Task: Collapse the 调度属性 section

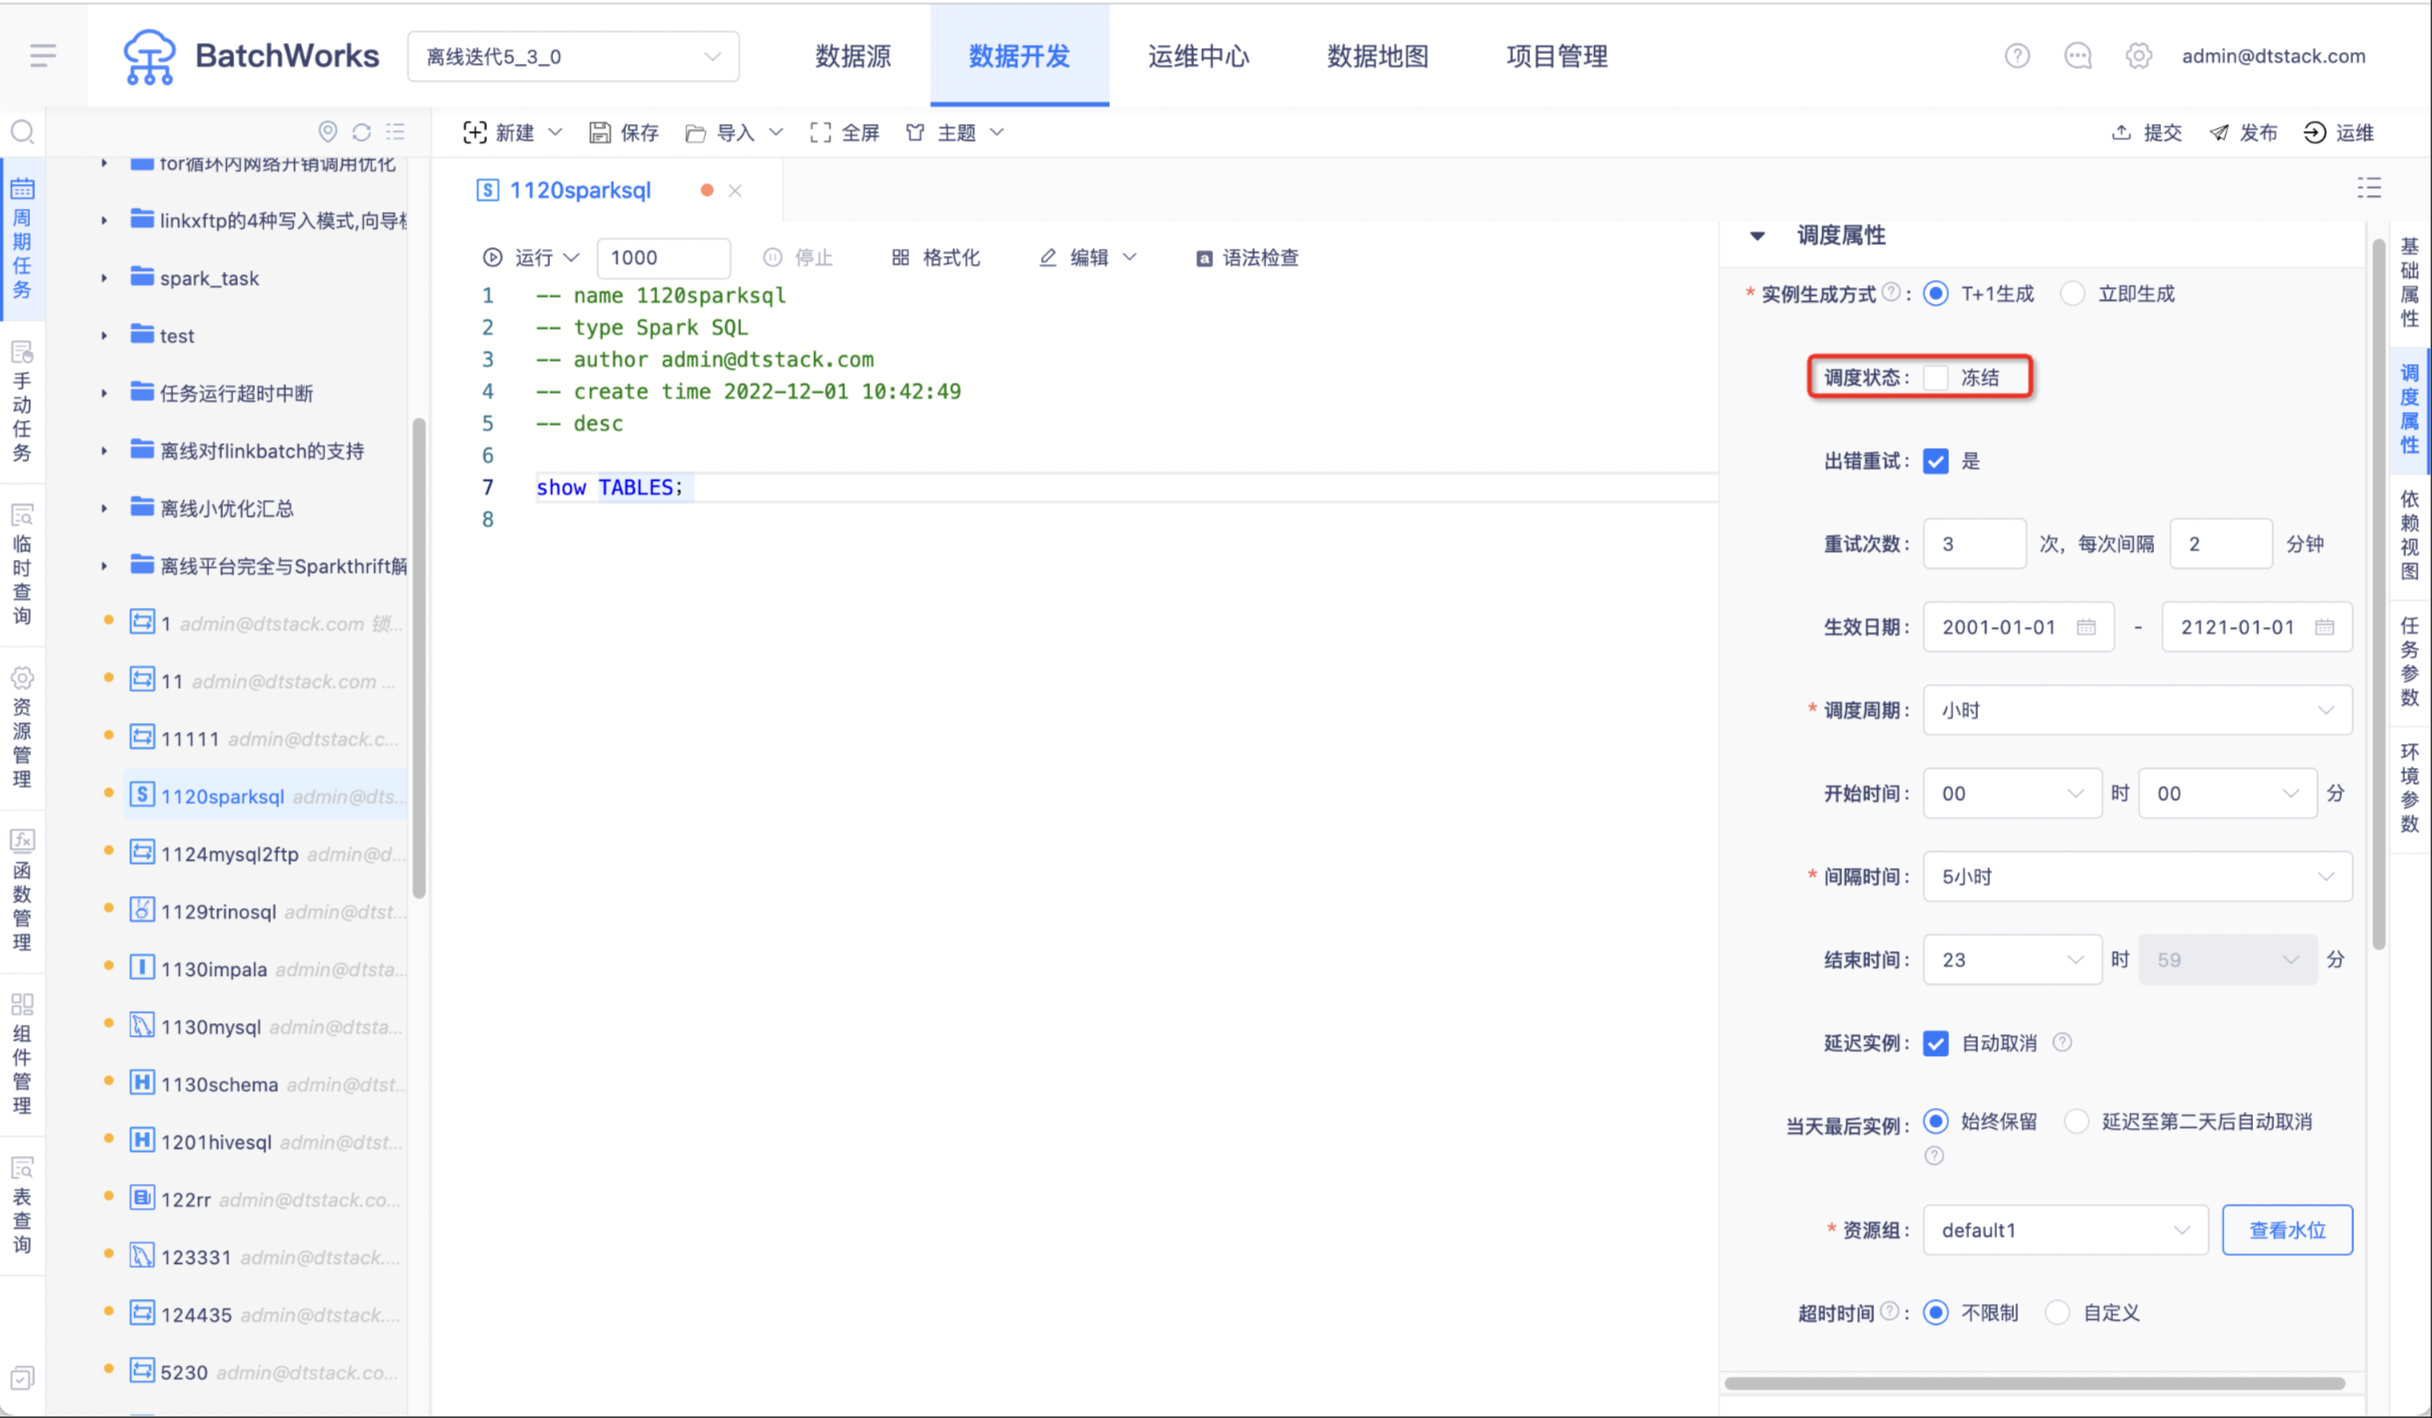Action: click(x=1757, y=235)
